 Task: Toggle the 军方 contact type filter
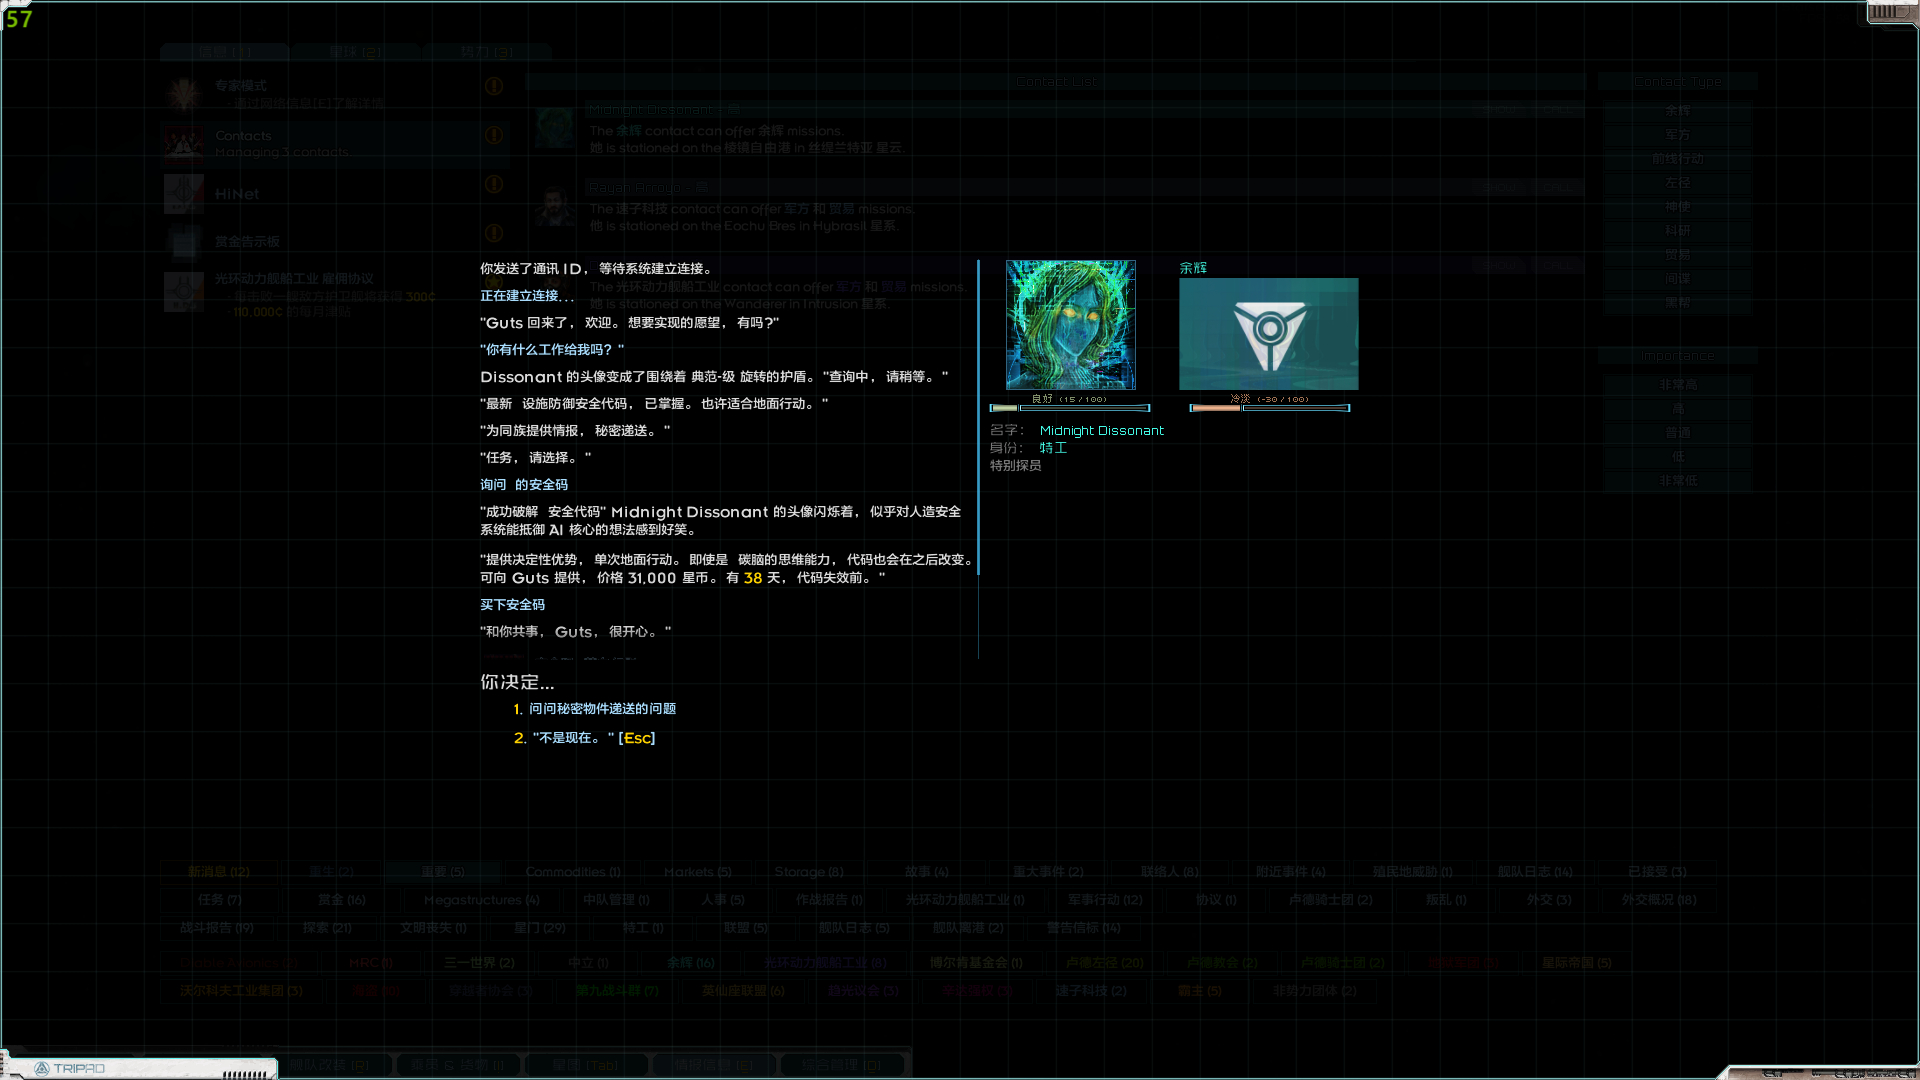point(1677,134)
